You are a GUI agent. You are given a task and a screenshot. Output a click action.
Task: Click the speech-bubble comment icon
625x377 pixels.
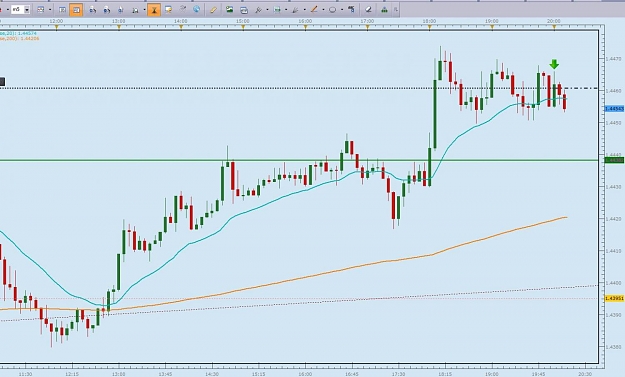168,9
